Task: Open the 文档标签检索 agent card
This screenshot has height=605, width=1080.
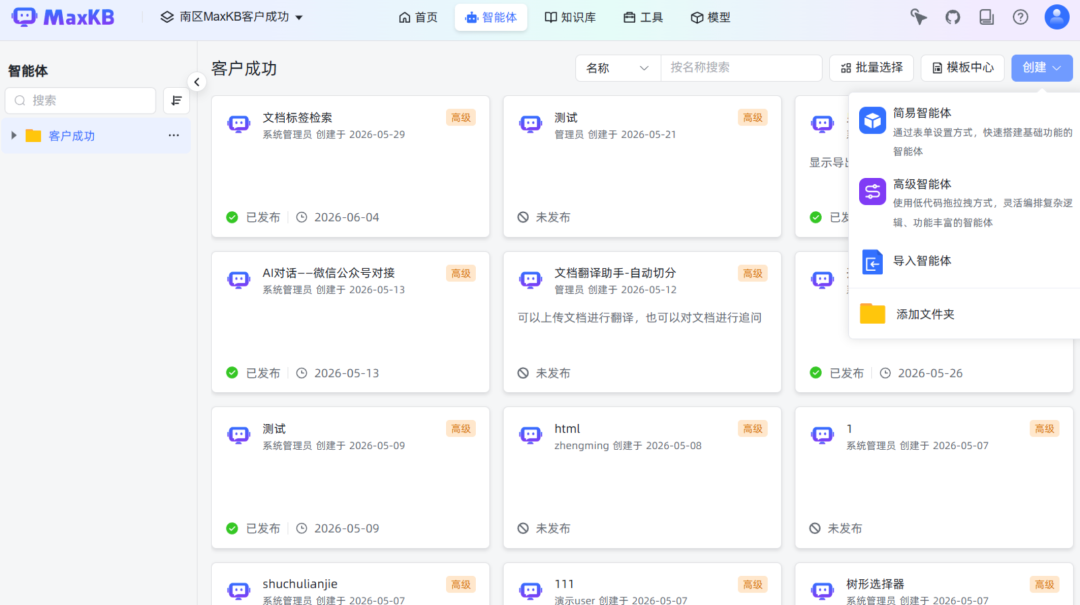Action: point(351,167)
